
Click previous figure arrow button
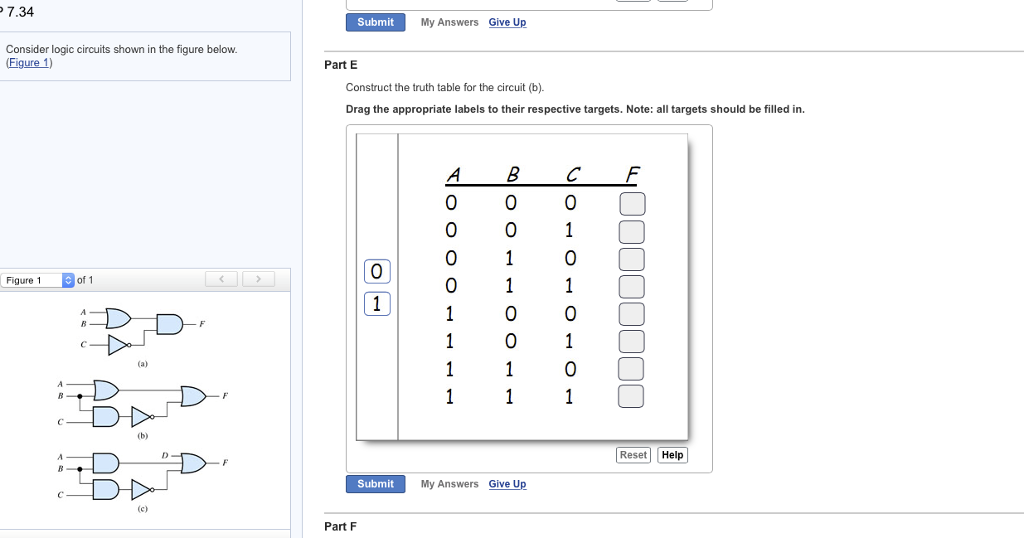pyautogui.click(x=223, y=279)
